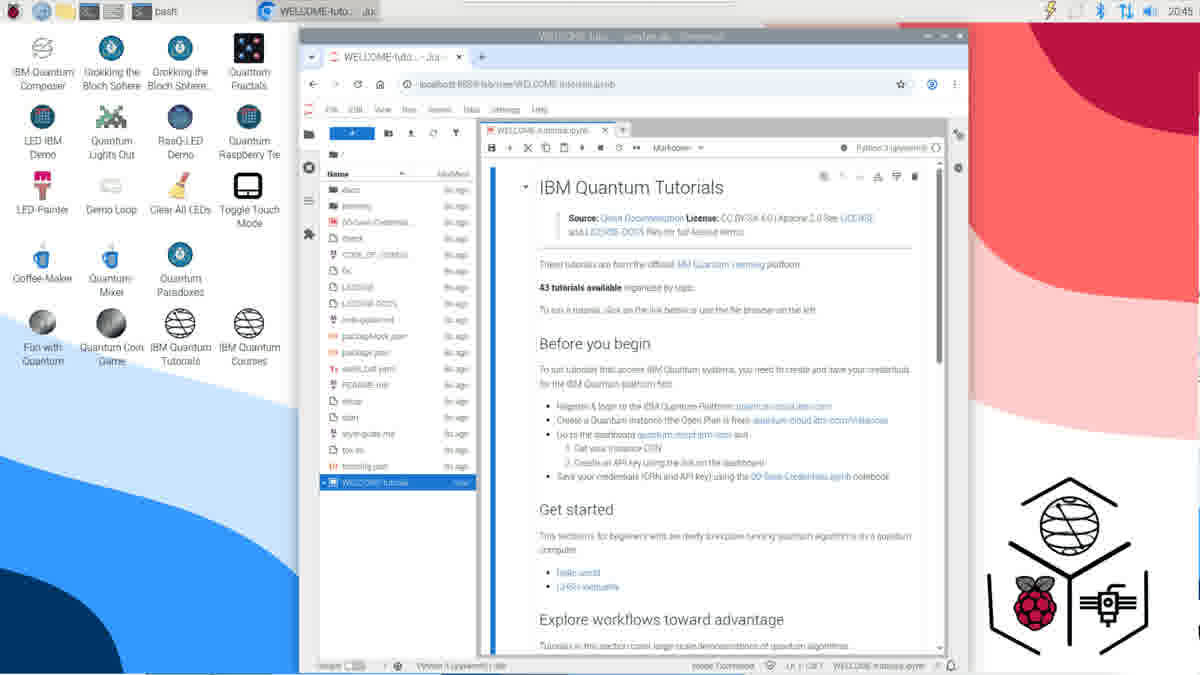Cut the selected cell with scissors icon

click(528, 148)
